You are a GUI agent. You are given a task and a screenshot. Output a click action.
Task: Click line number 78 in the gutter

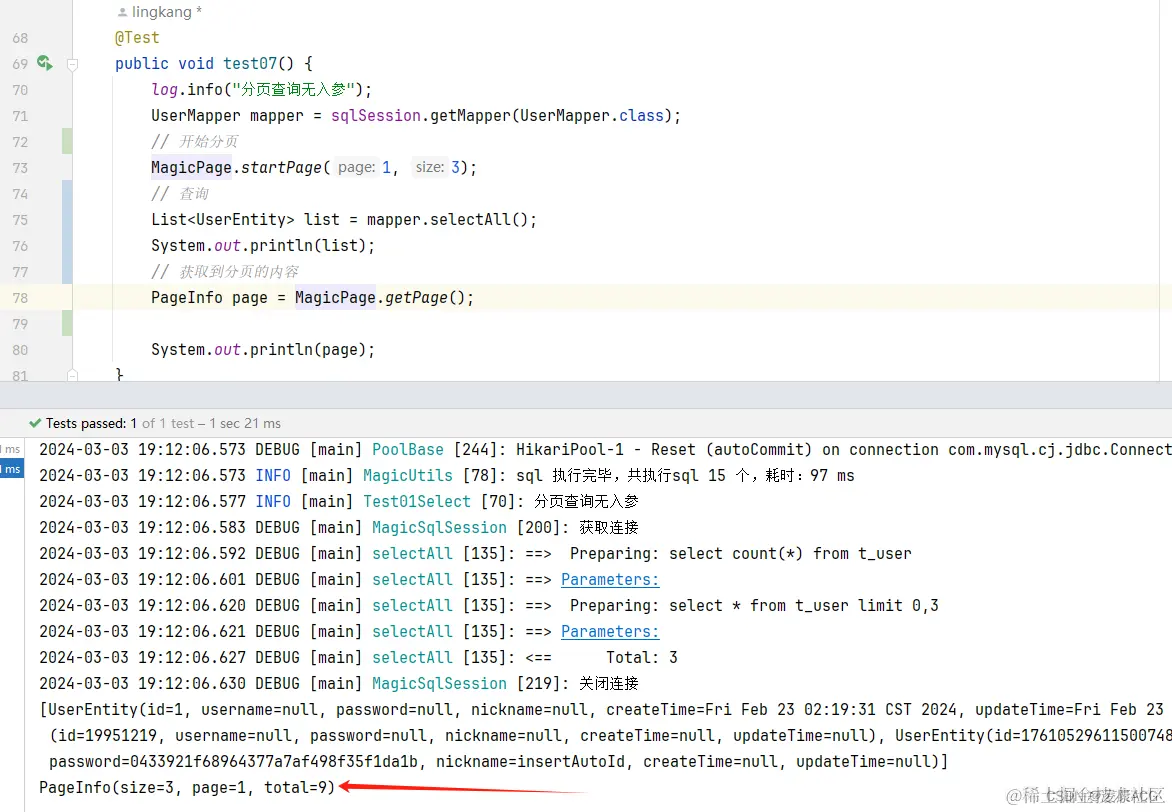click(20, 298)
